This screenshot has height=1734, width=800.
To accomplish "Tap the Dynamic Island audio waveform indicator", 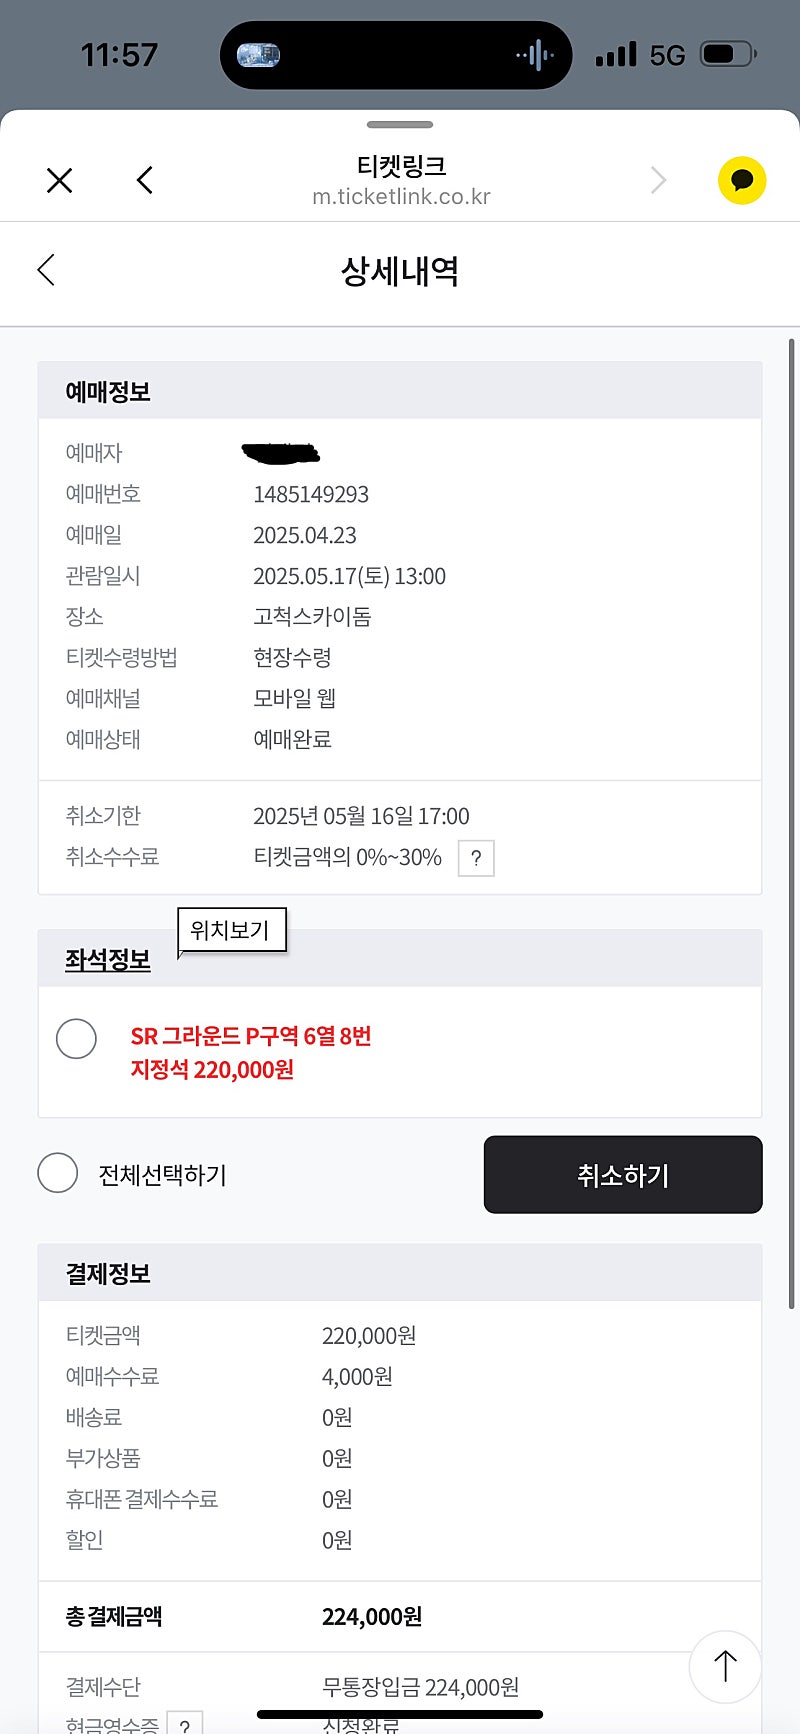I will pos(535,55).
